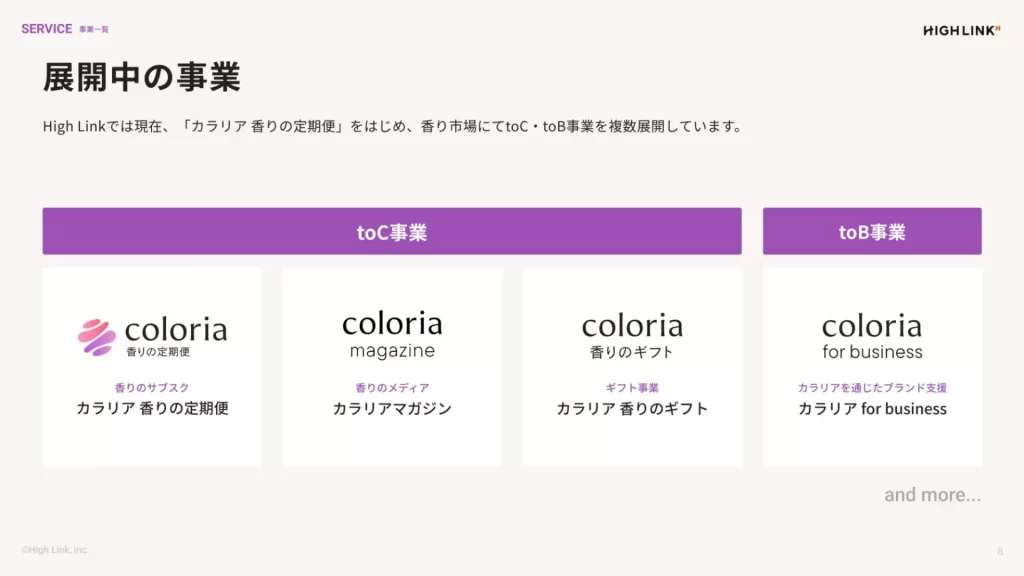1024x576 pixels.
Task: Select the coloria magazine logo
Action: [x=392, y=335]
